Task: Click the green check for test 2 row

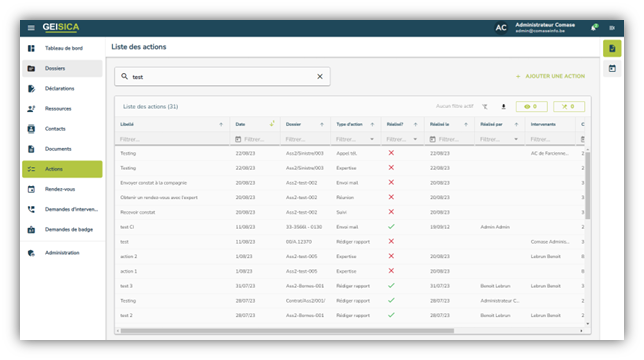Action: tap(391, 315)
